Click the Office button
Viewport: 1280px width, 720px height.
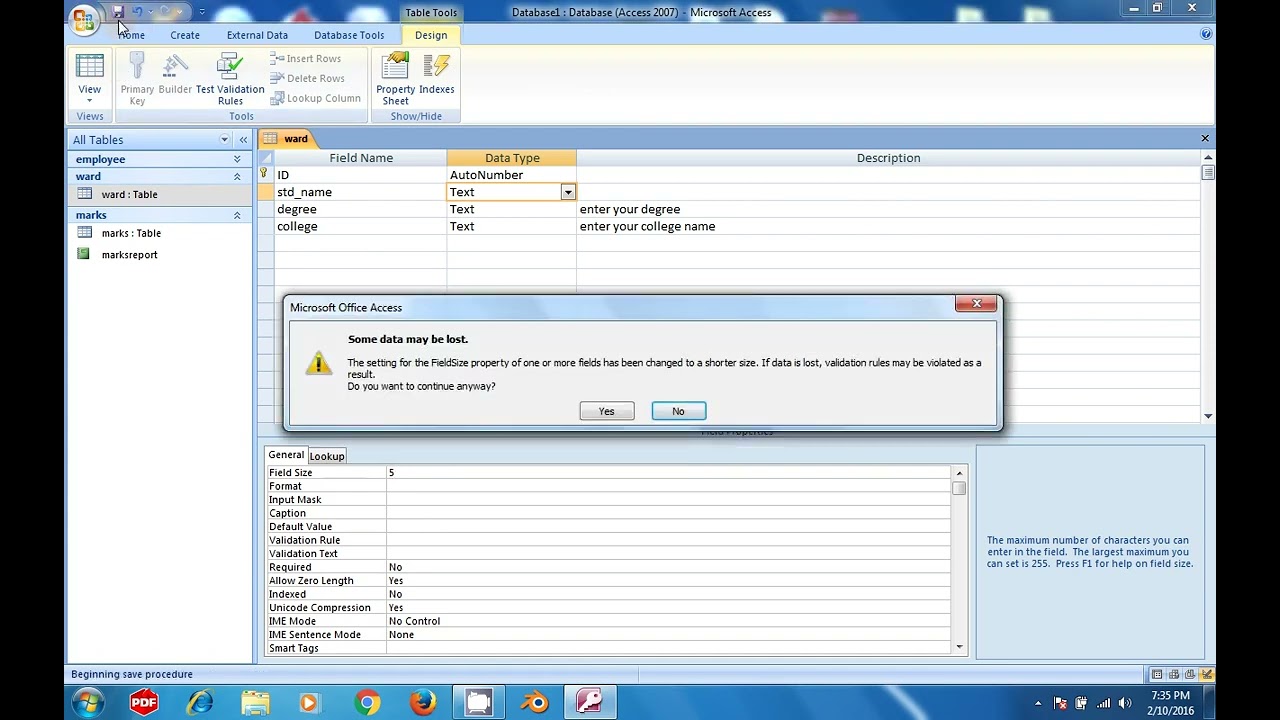tap(84, 18)
